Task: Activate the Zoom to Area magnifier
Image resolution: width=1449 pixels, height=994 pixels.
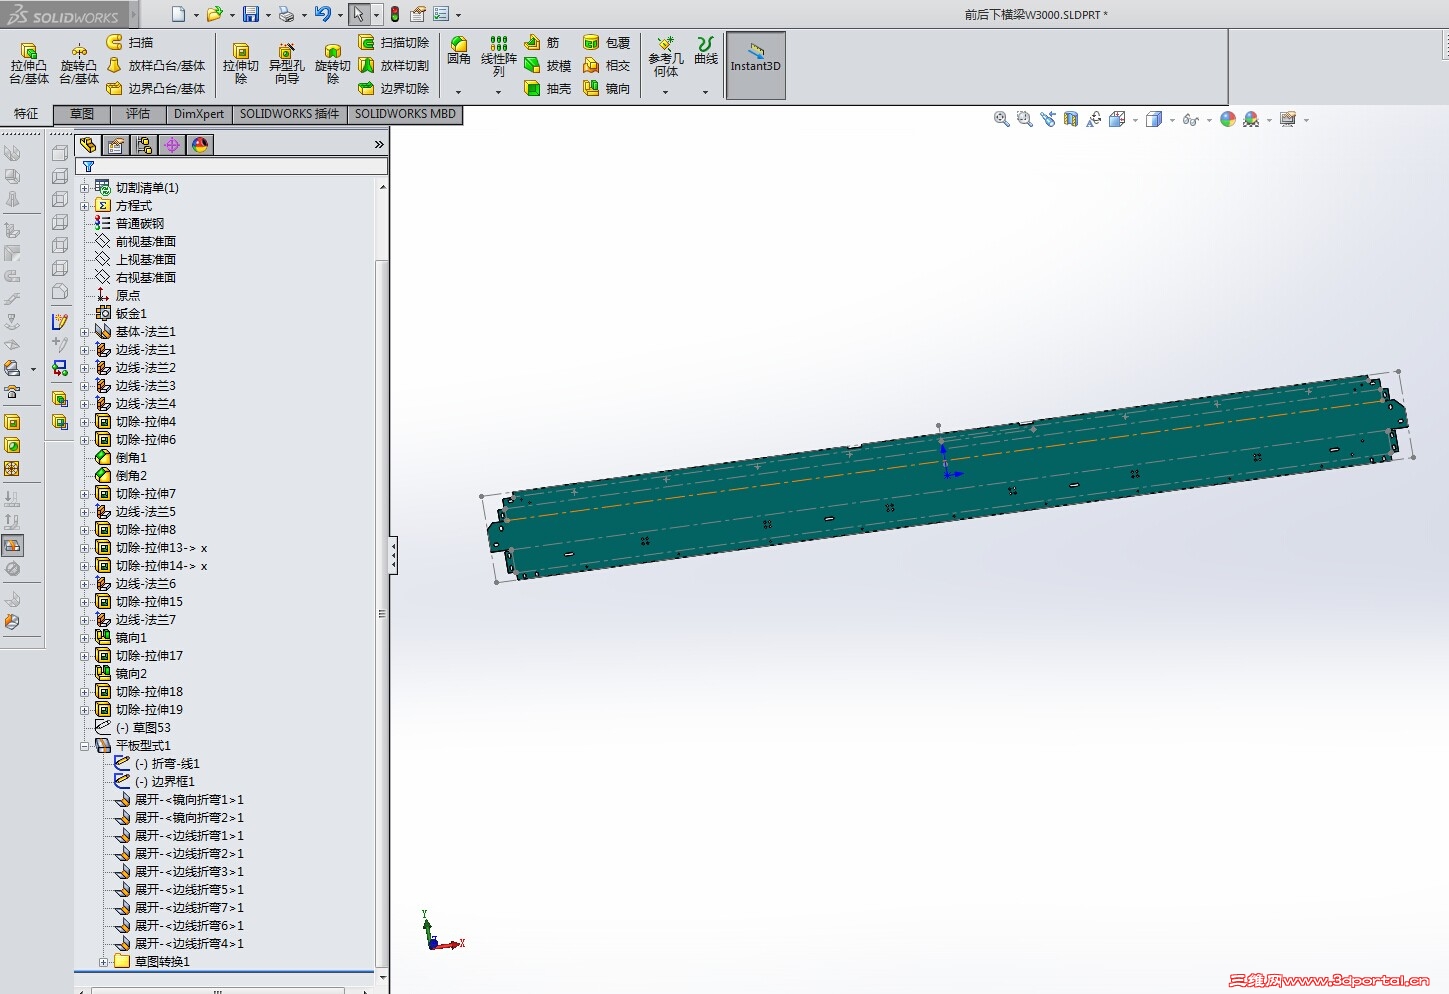Action: point(1024,119)
